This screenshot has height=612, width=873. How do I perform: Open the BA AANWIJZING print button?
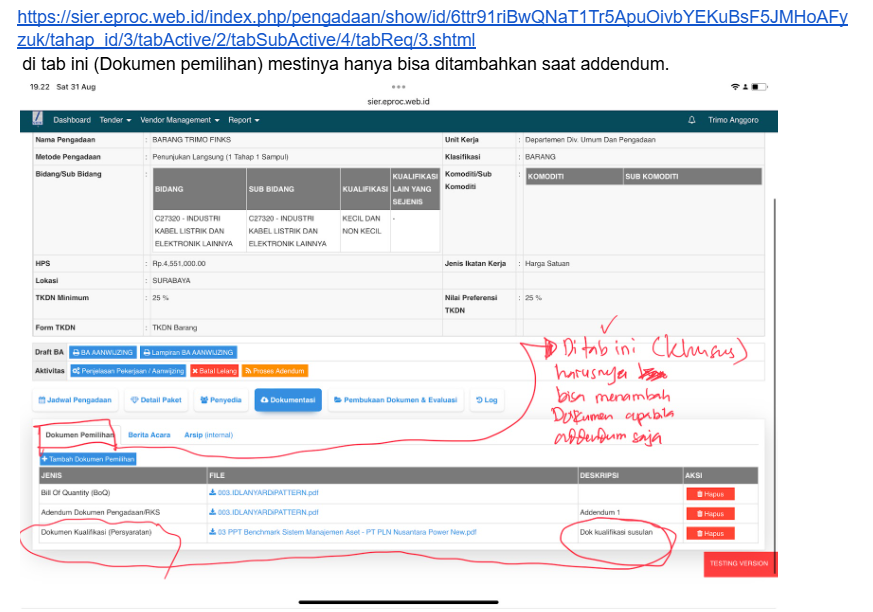point(102,352)
